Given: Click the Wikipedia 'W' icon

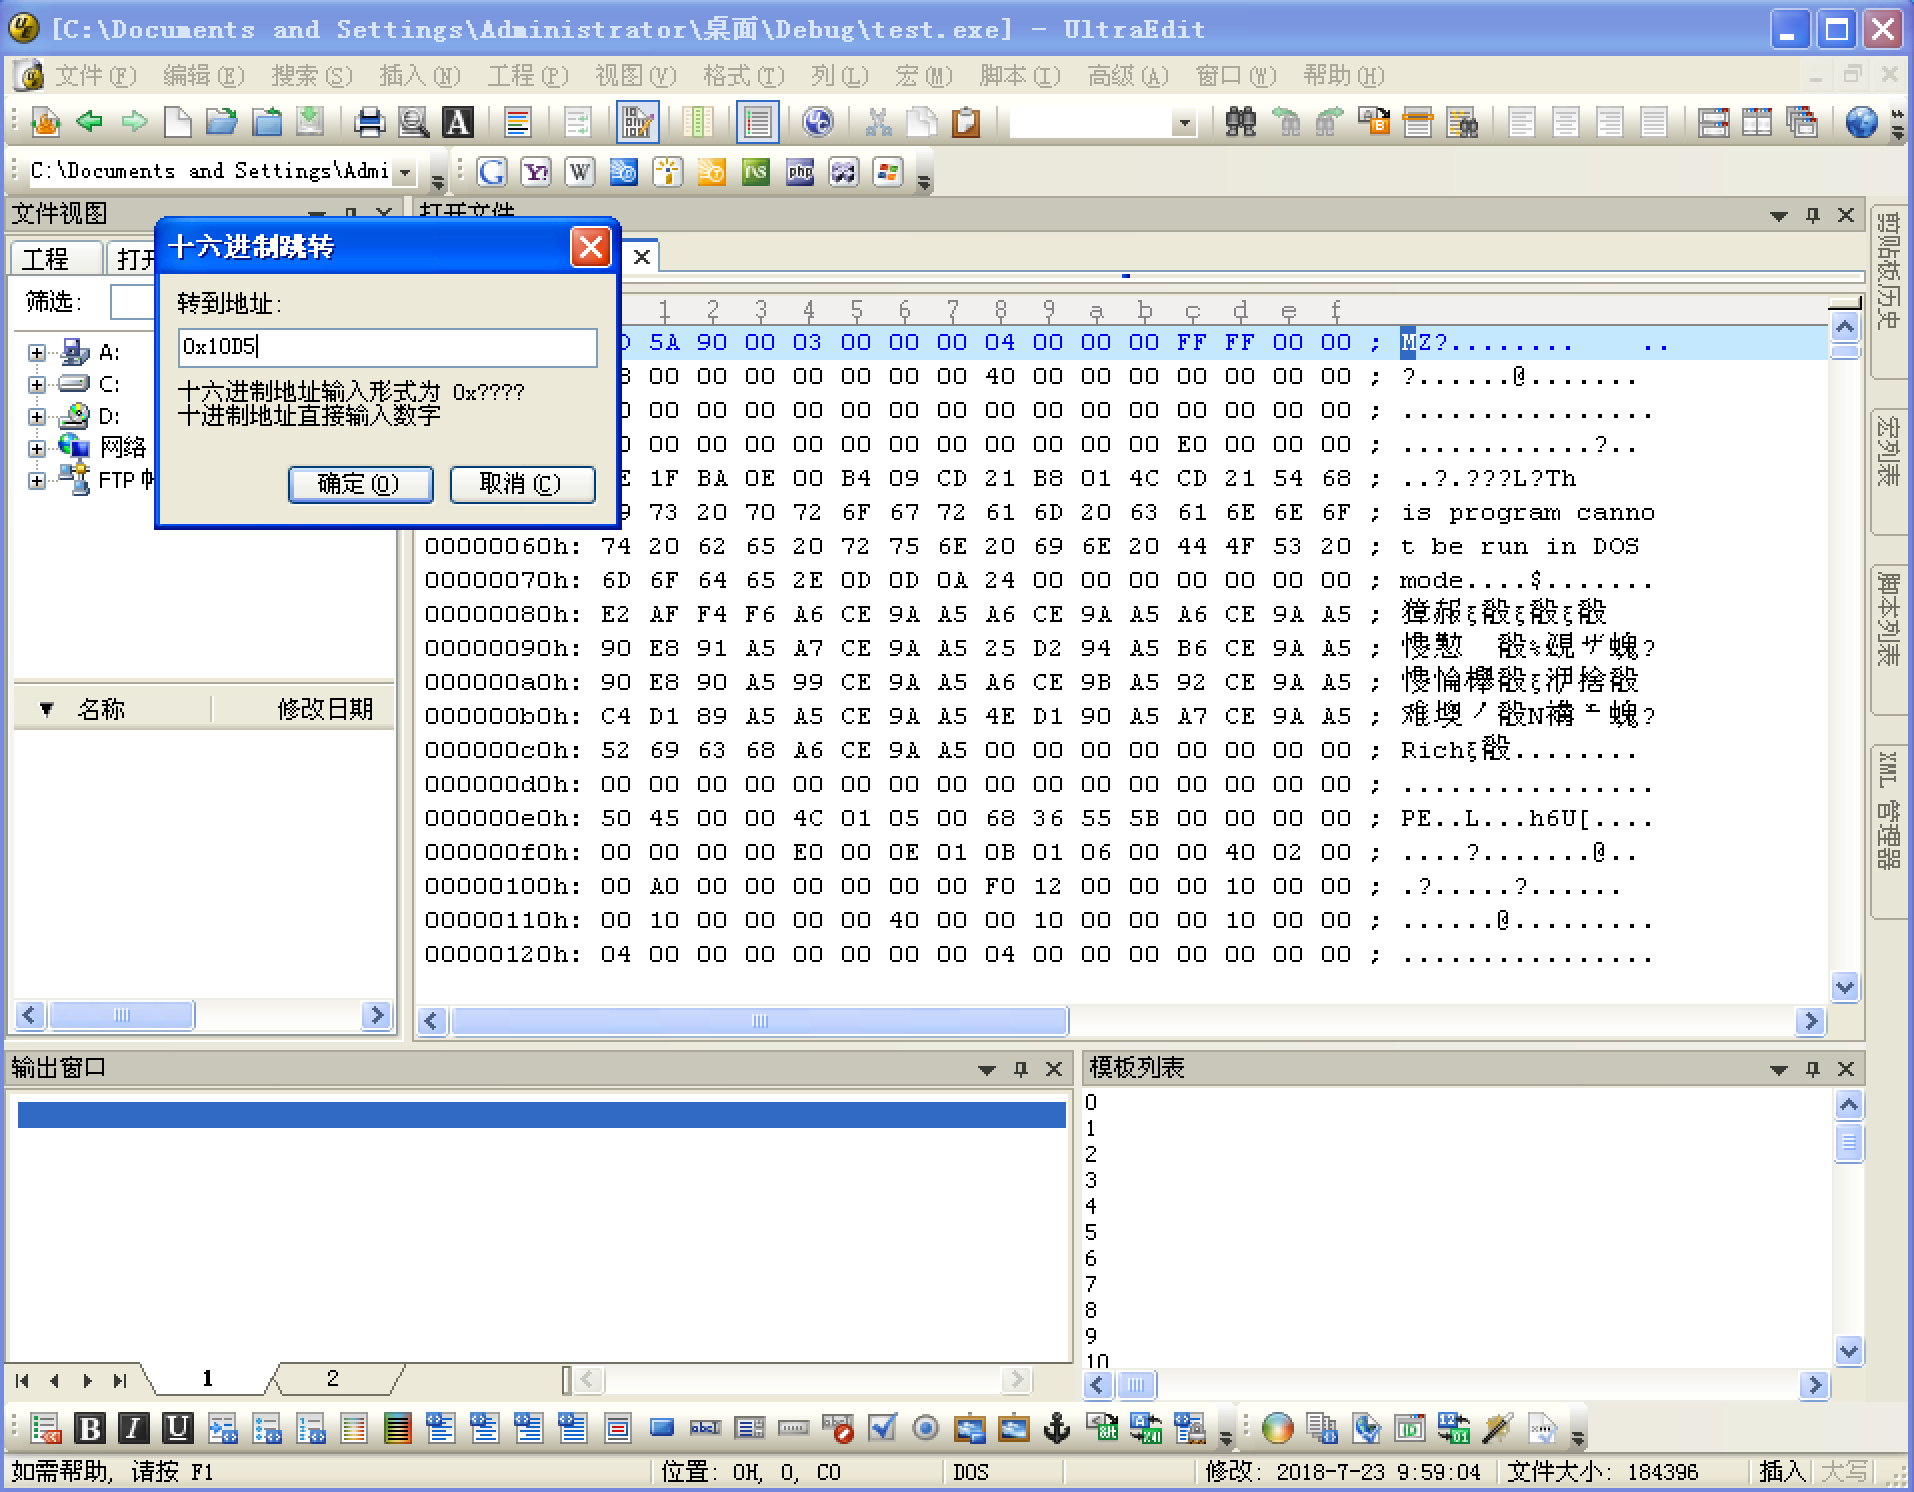Looking at the screenshot, I should coord(579,172).
